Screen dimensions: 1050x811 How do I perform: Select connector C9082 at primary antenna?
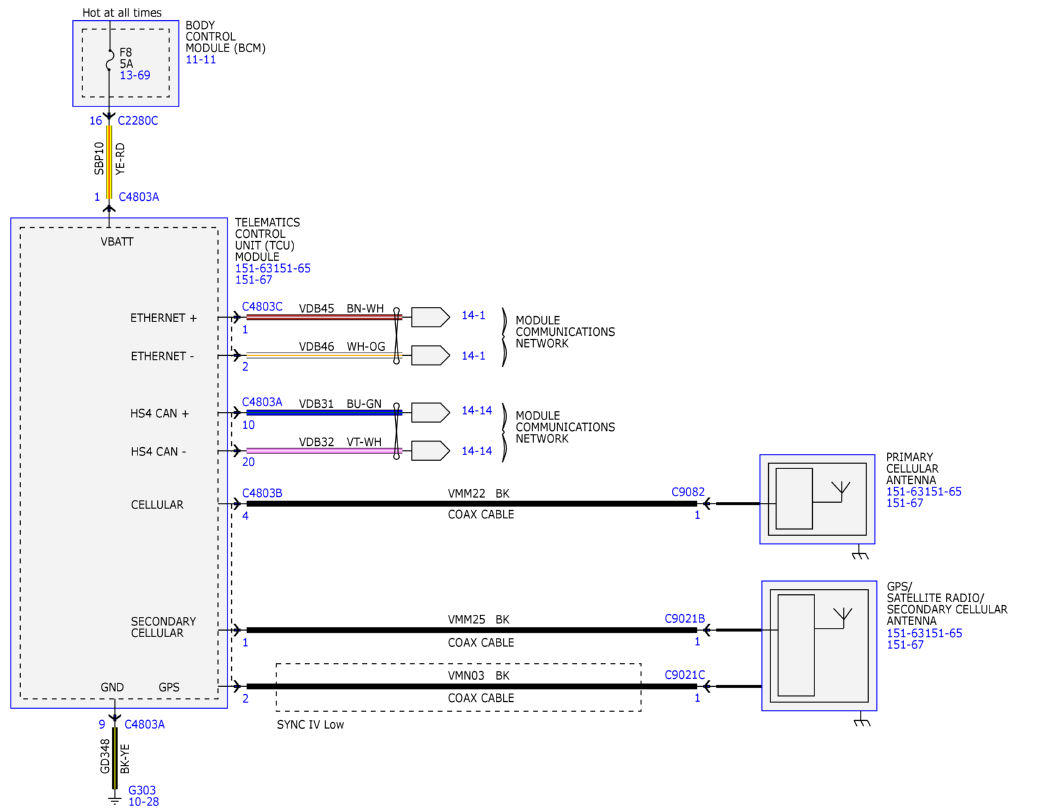tap(688, 492)
